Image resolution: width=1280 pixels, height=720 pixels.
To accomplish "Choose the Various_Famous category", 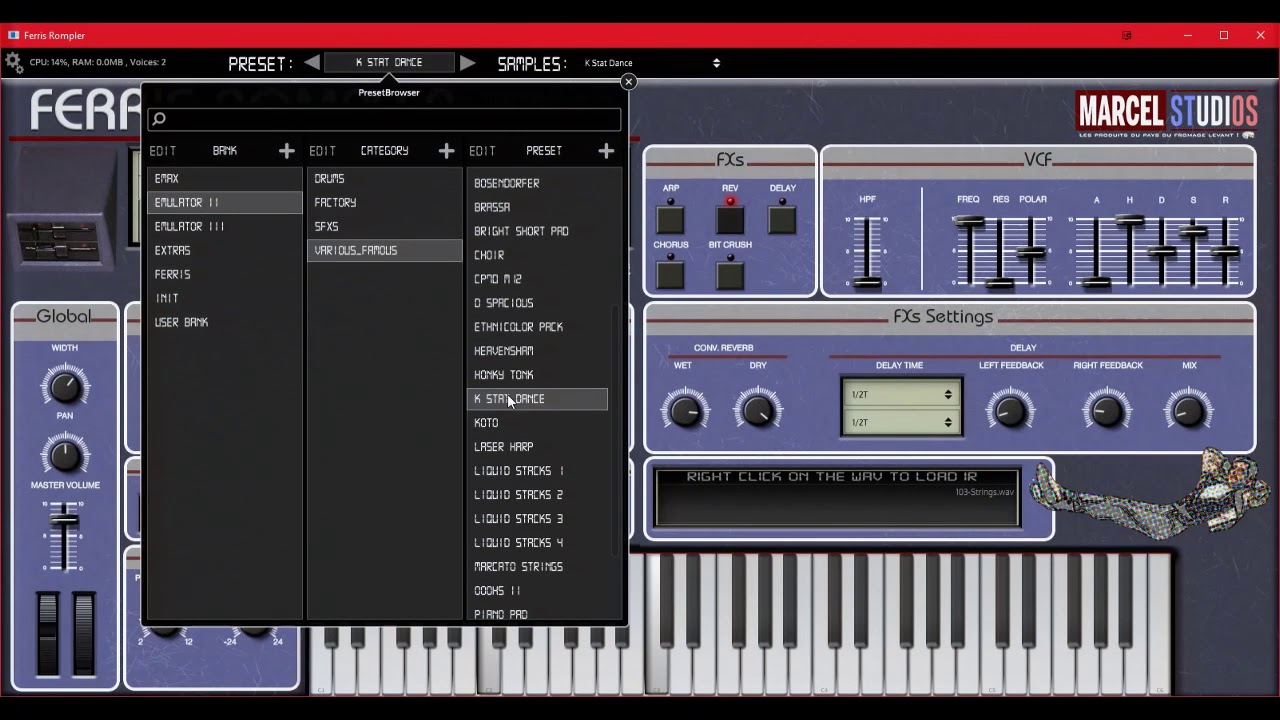I will click(384, 250).
